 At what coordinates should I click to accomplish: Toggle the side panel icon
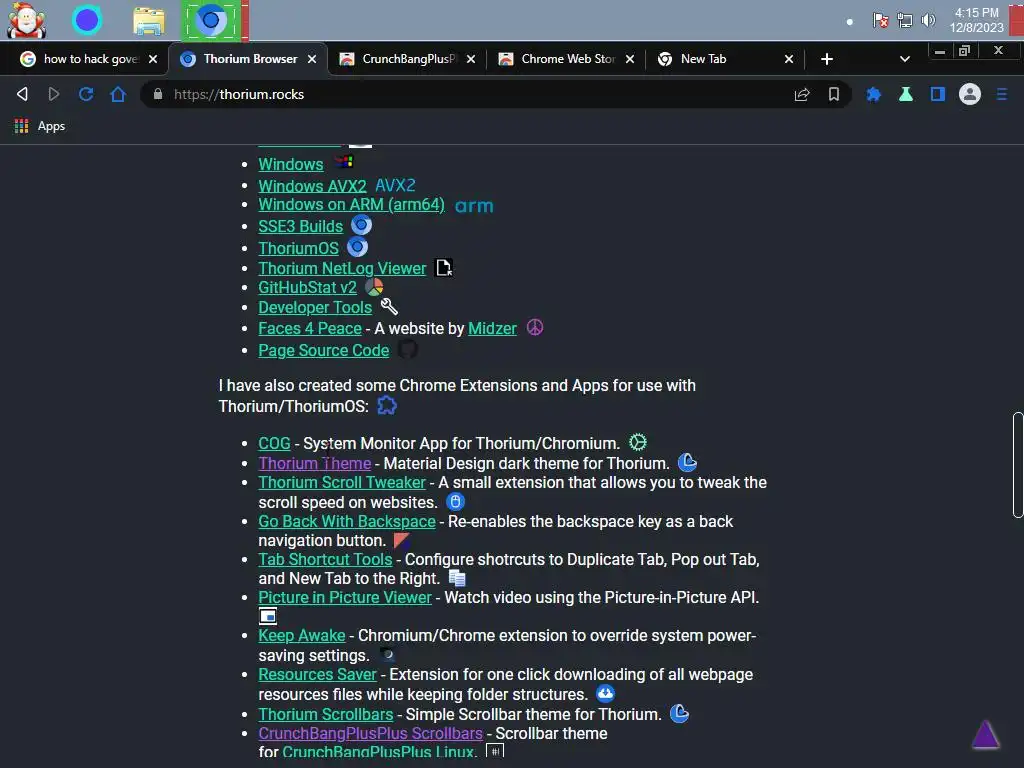938,95
